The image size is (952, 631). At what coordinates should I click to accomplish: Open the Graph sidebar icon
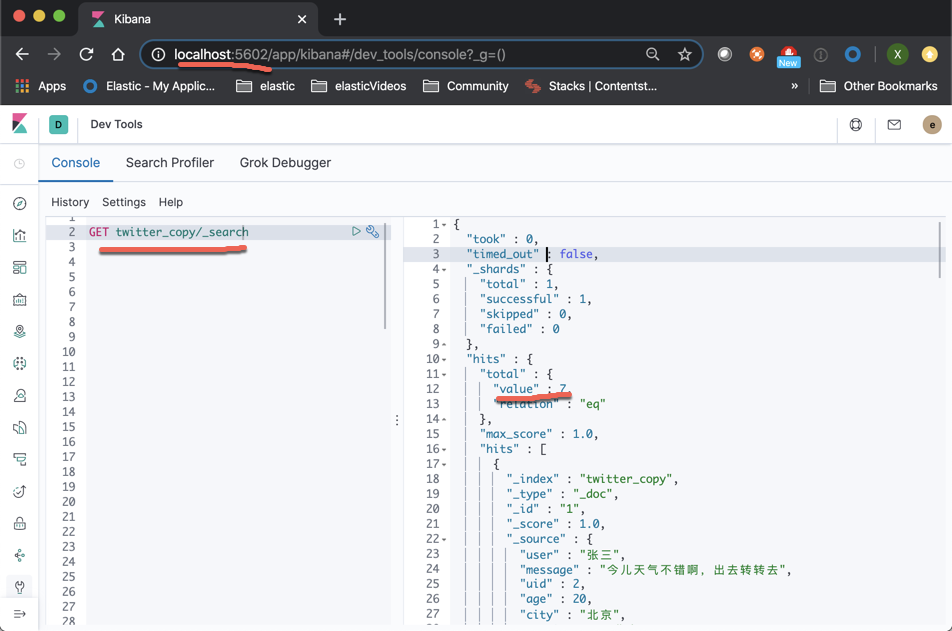(x=19, y=555)
